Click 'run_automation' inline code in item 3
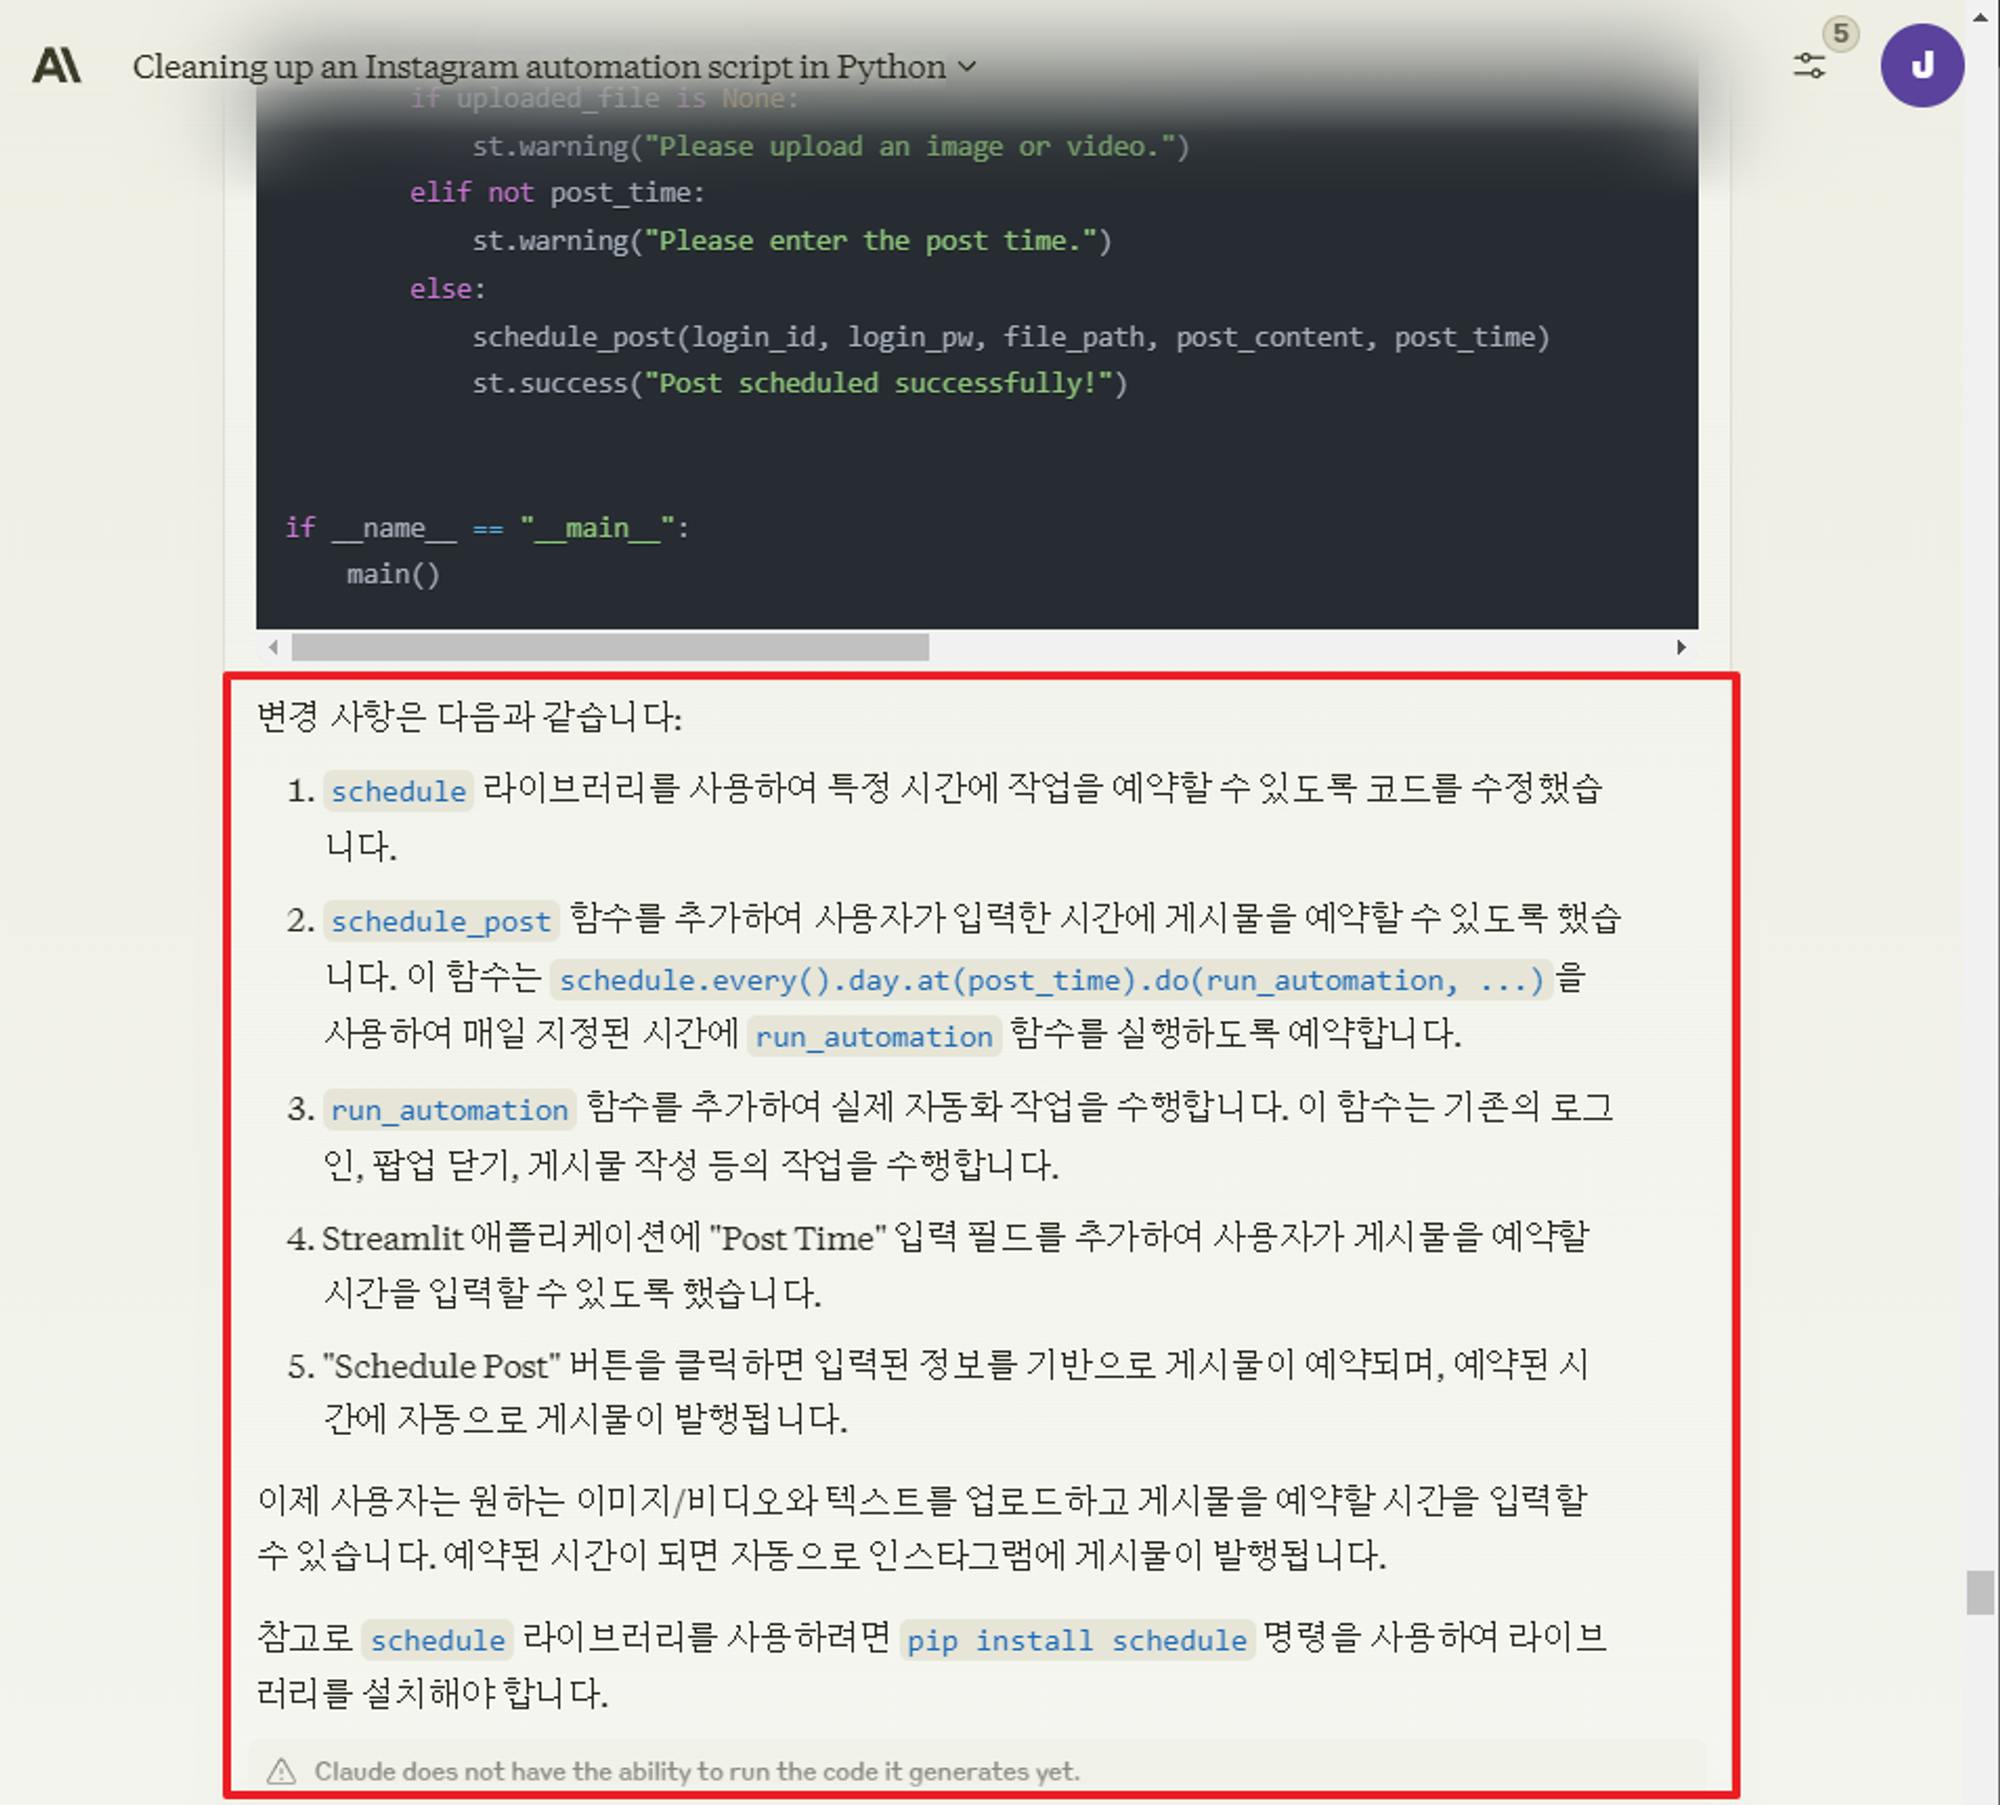The height and width of the screenshot is (1805, 2000). (x=449, y=1109)
